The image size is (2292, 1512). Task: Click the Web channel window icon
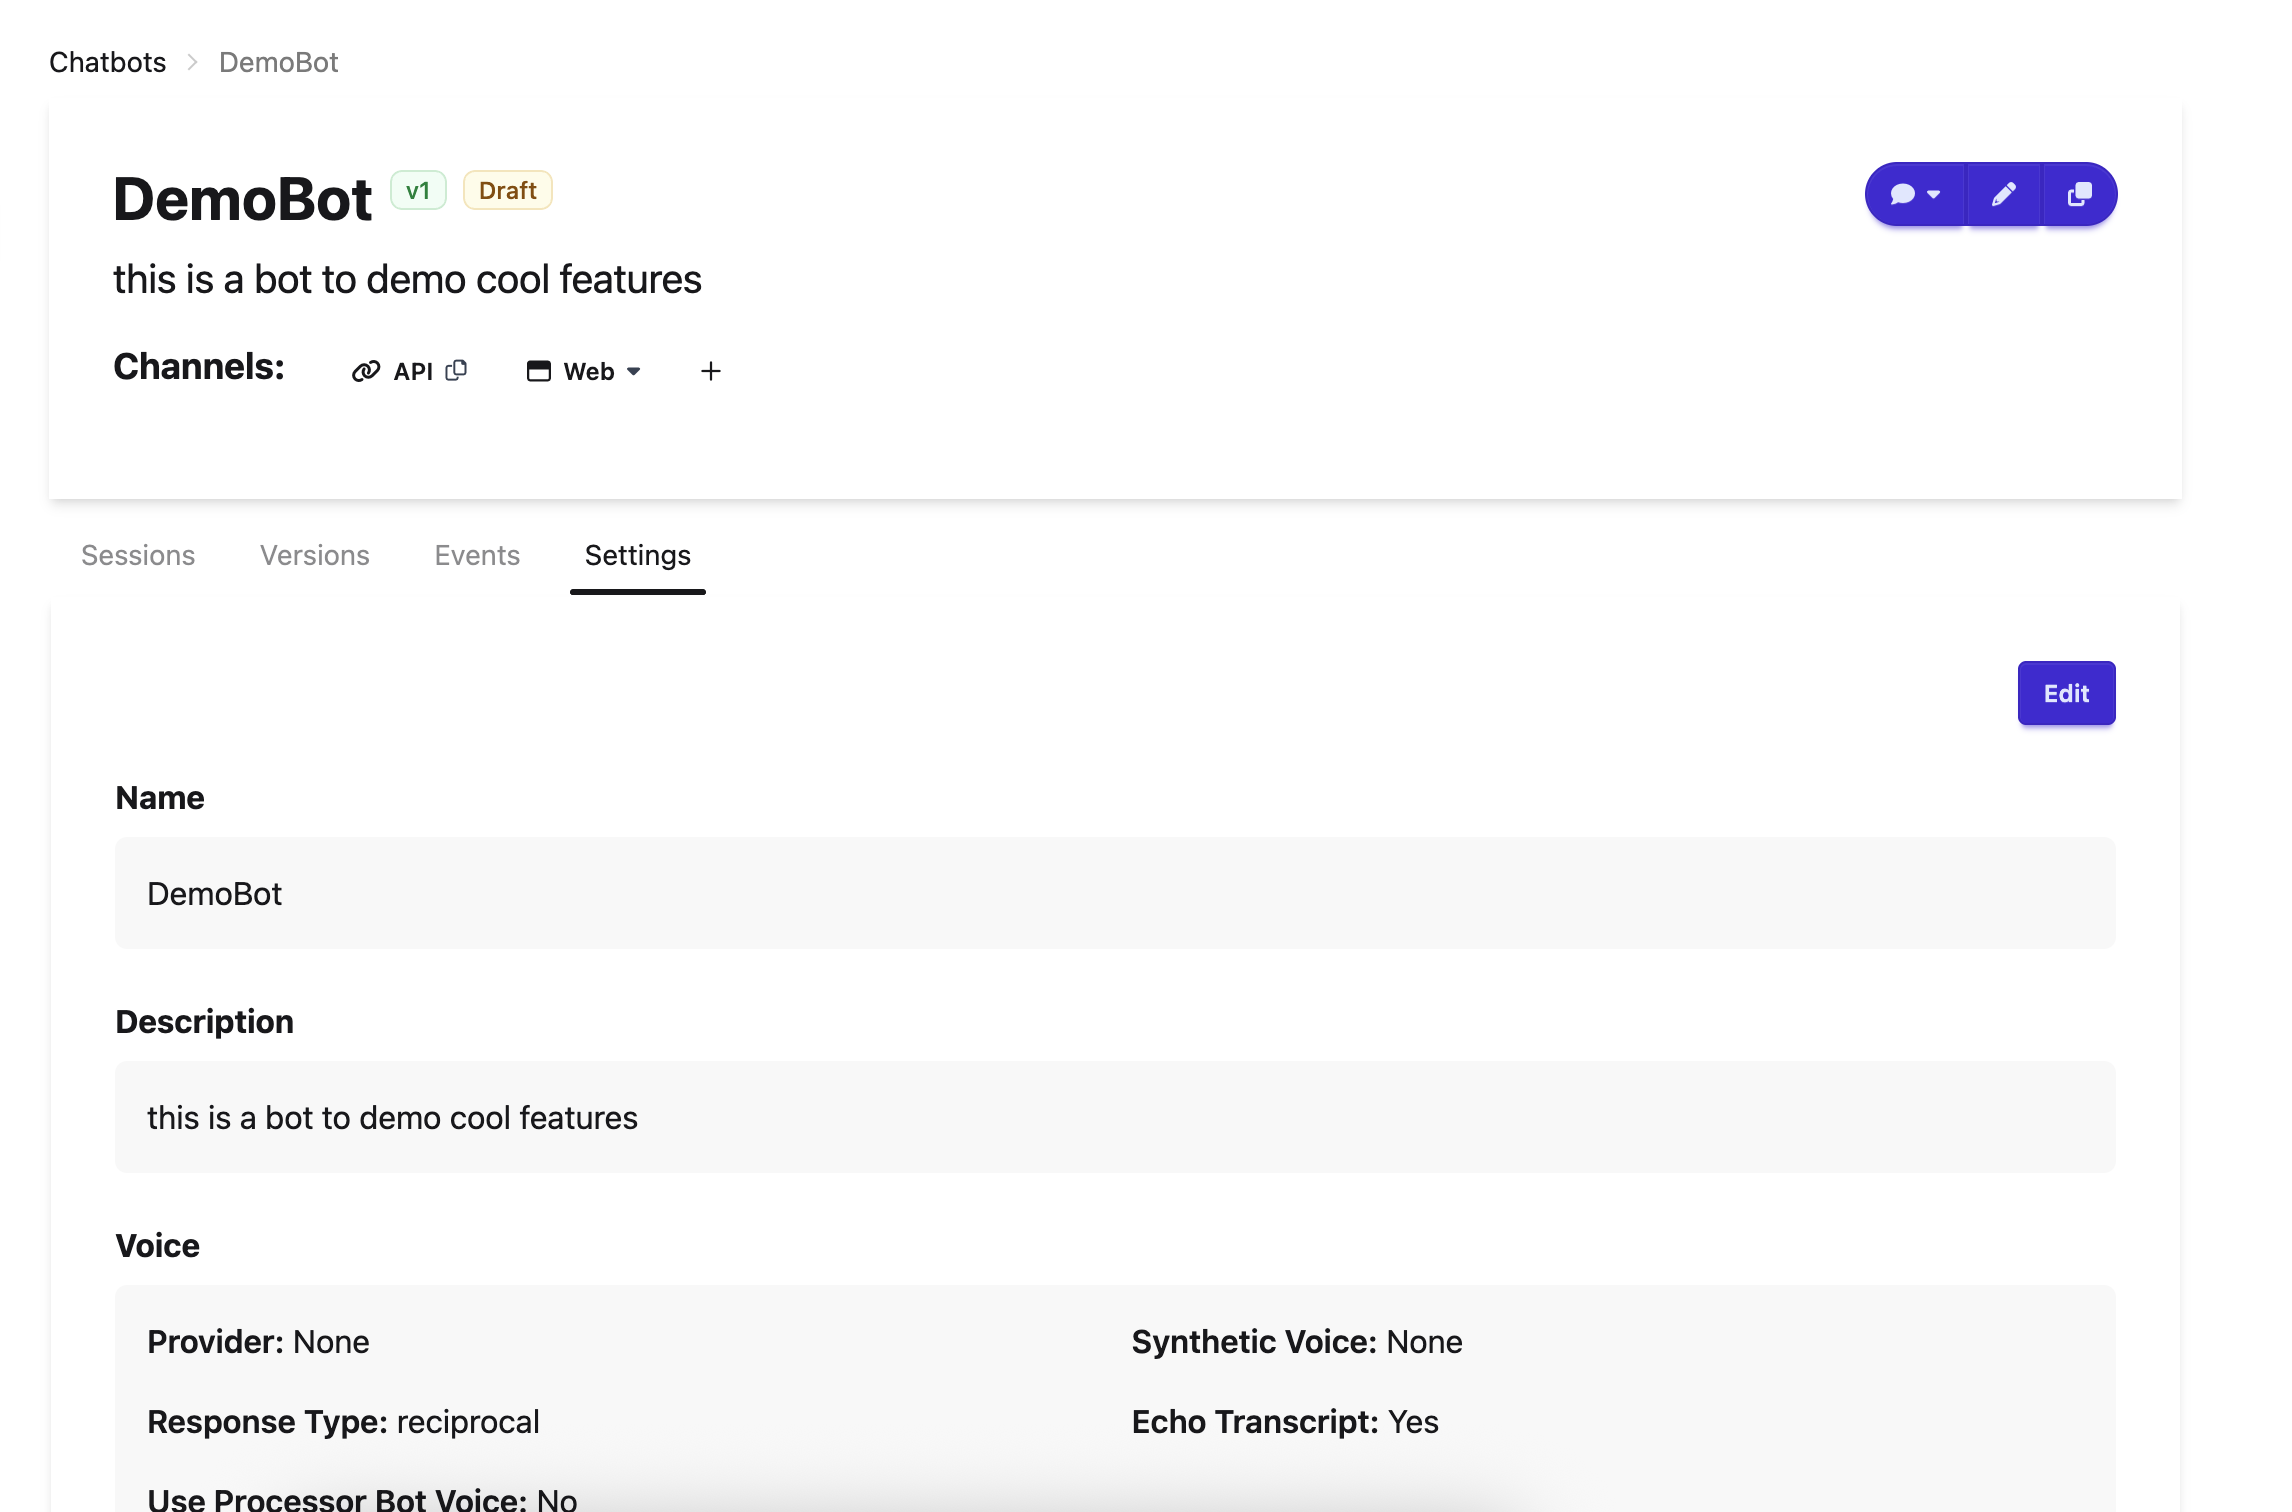click(539, 372)
